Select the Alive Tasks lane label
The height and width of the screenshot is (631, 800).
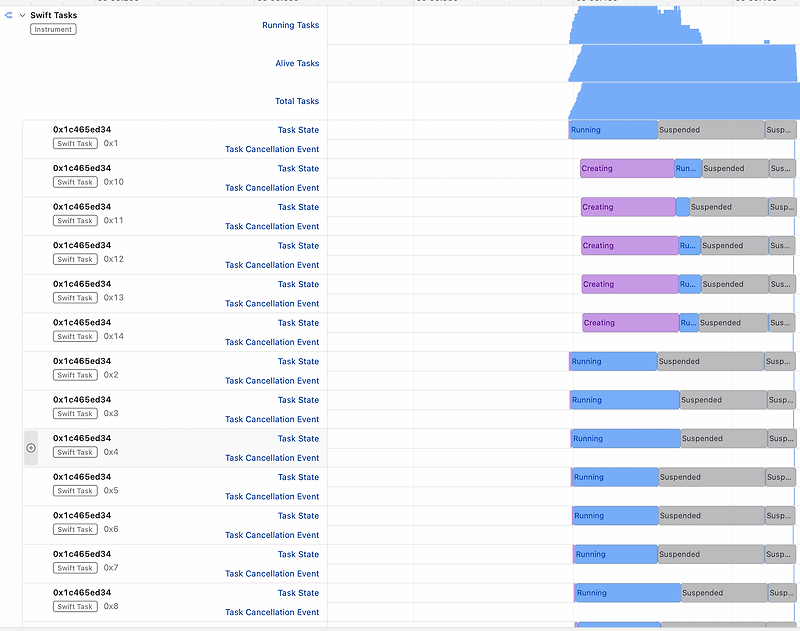pos(297,62)
